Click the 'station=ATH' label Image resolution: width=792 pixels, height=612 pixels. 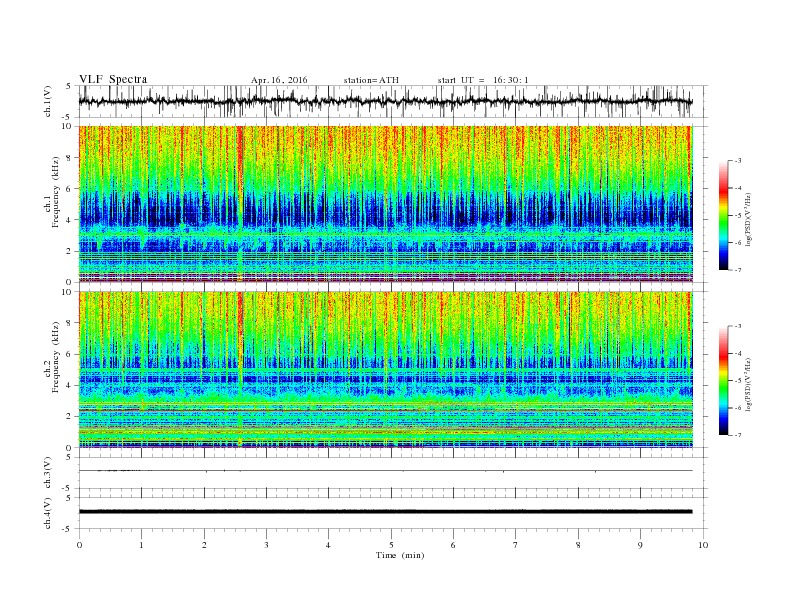tap(371, 80)
